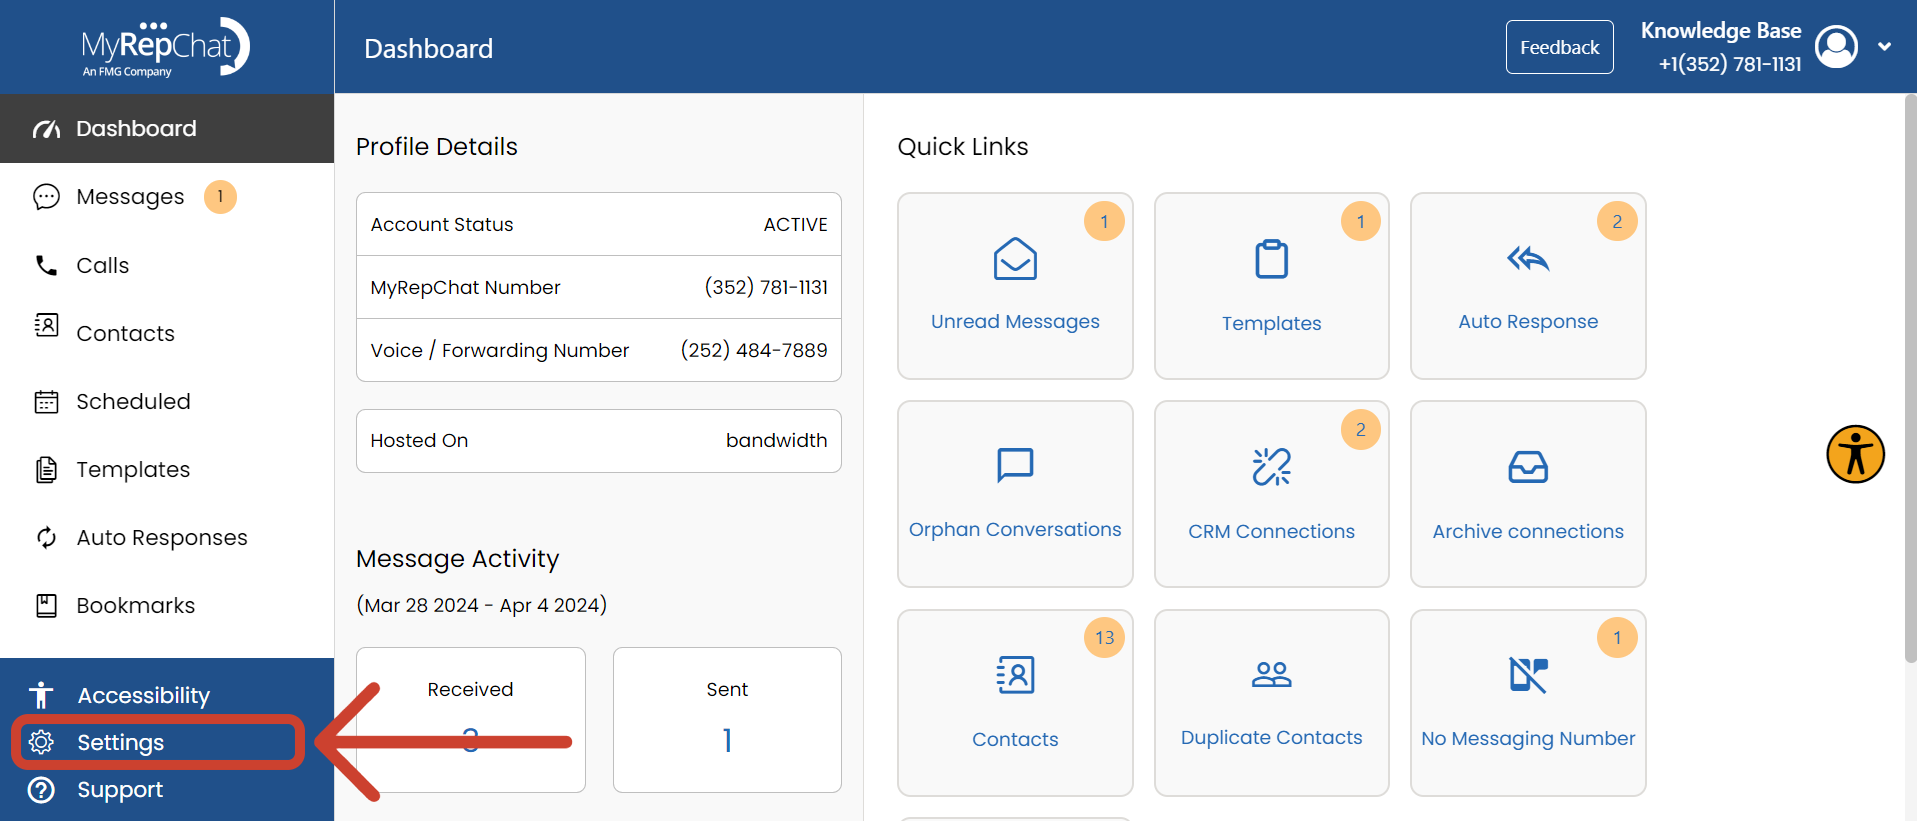Click the Received messages count card
The height and width of the screenshot is (821, 1917).
[x=470, y=720]
